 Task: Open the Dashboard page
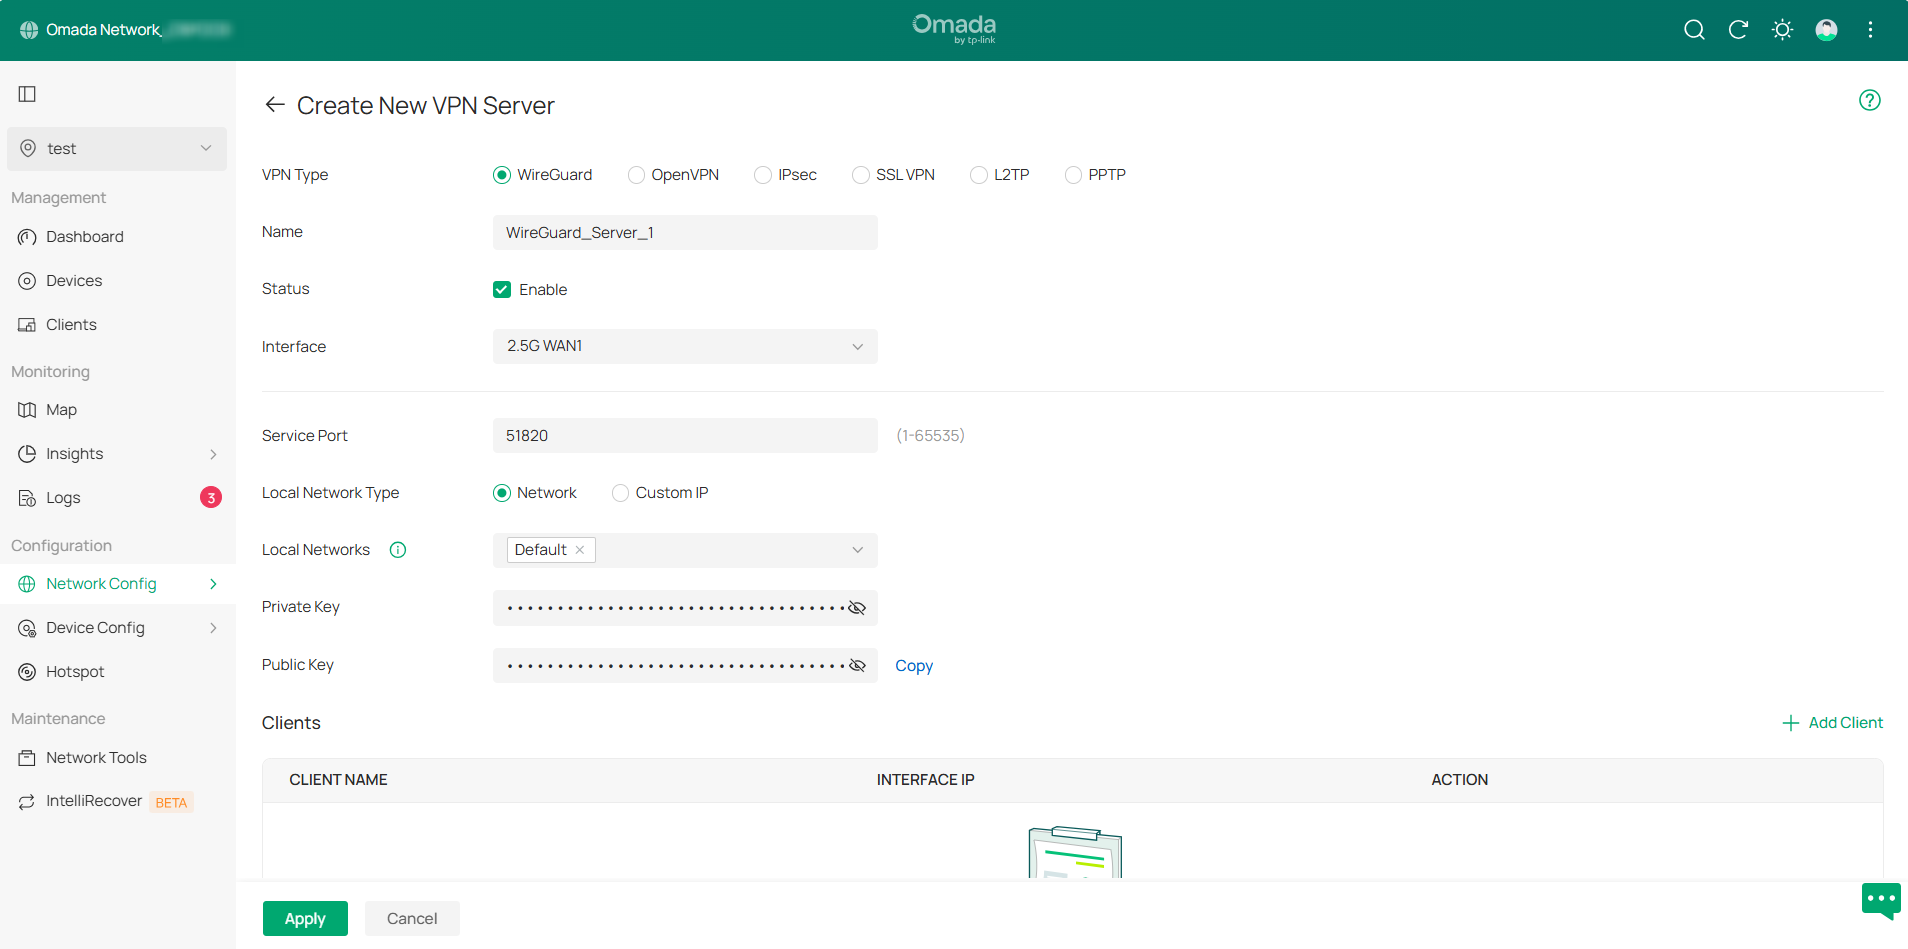point(84,236)
